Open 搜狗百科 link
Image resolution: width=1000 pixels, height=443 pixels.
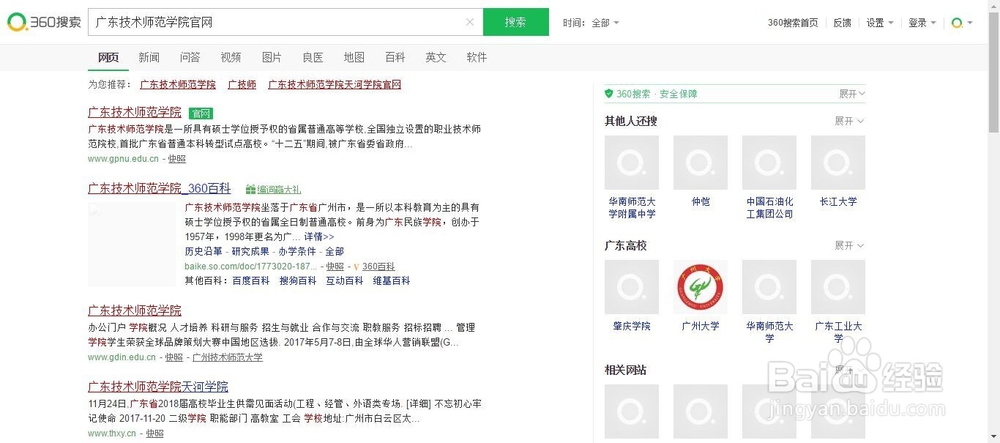pyautogui.click(x=298, y=280)
